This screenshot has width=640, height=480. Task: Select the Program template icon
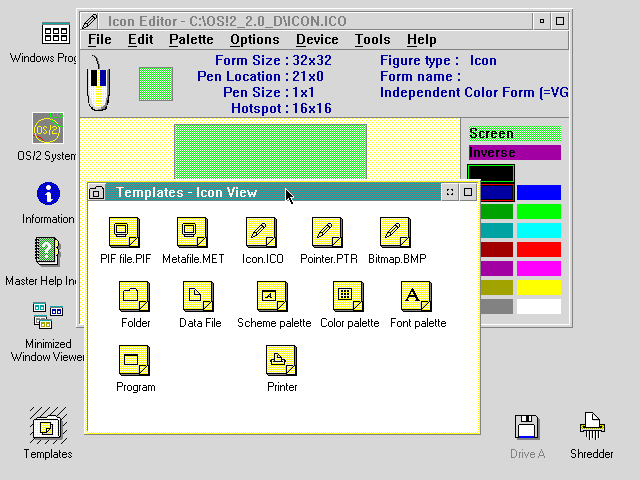click(x=134, y=360)
